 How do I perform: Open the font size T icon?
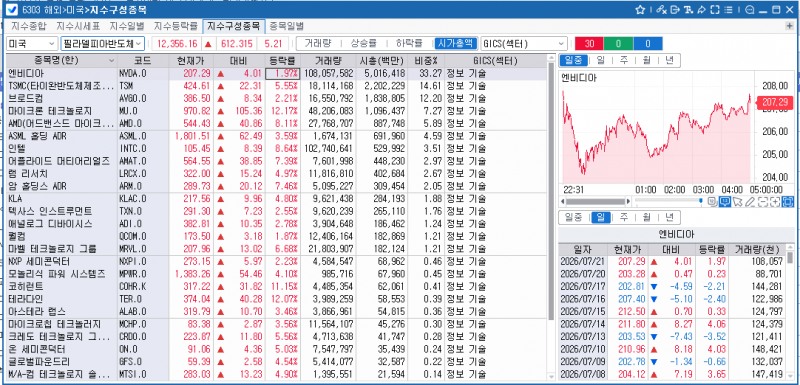coord(689,10)
